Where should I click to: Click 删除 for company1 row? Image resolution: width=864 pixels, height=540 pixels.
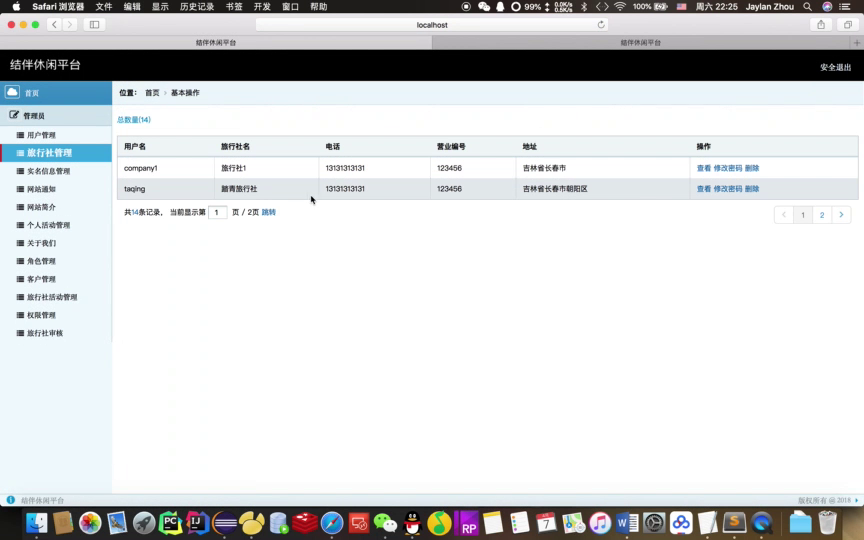pos(752,168)
